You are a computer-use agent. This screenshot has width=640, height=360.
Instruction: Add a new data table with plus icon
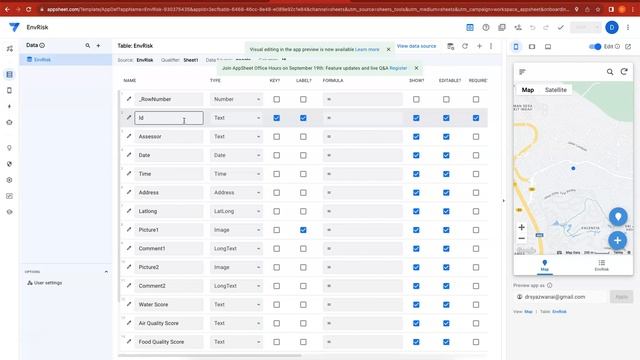point(98,46)
